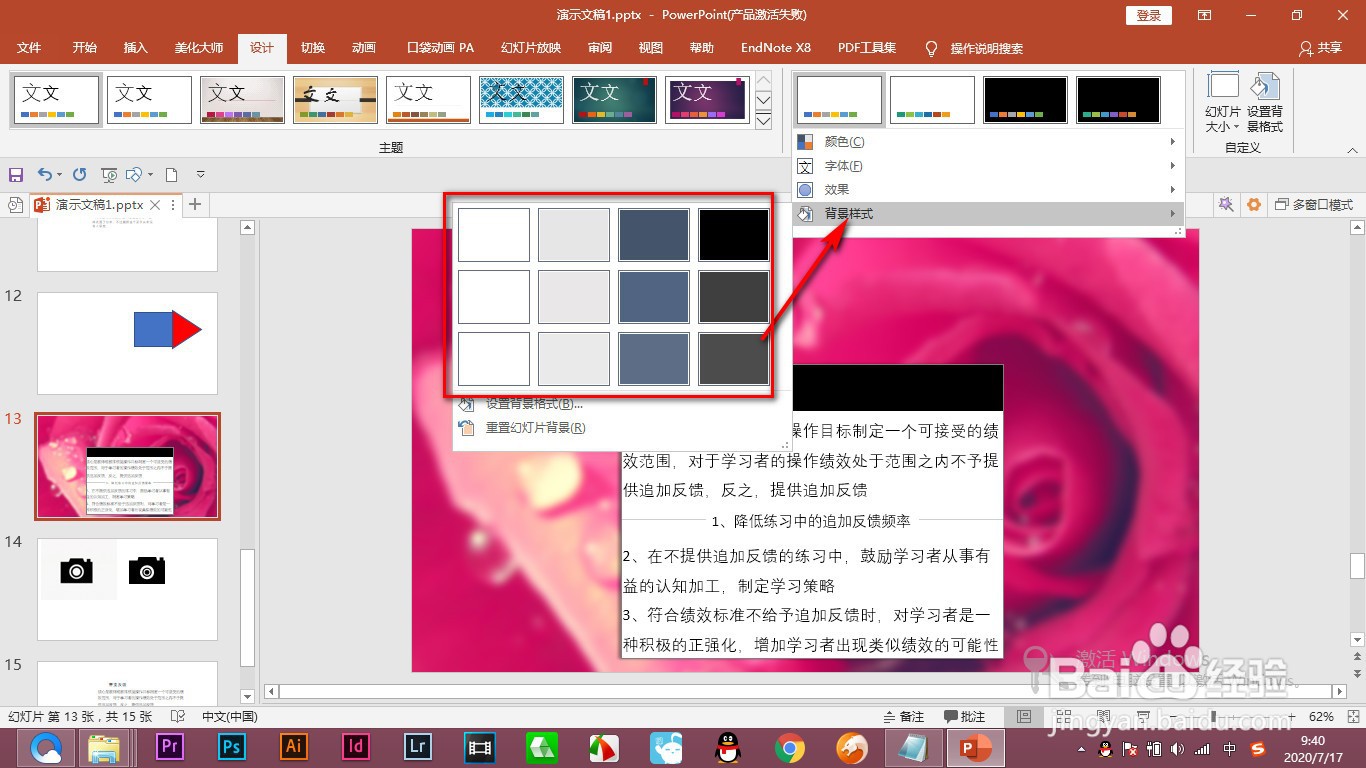The height and width of the screenshot is (768, 1366).
Task: Open the 幻灯片大小 slide size dropdown
Action: [x=1223, y=103]
